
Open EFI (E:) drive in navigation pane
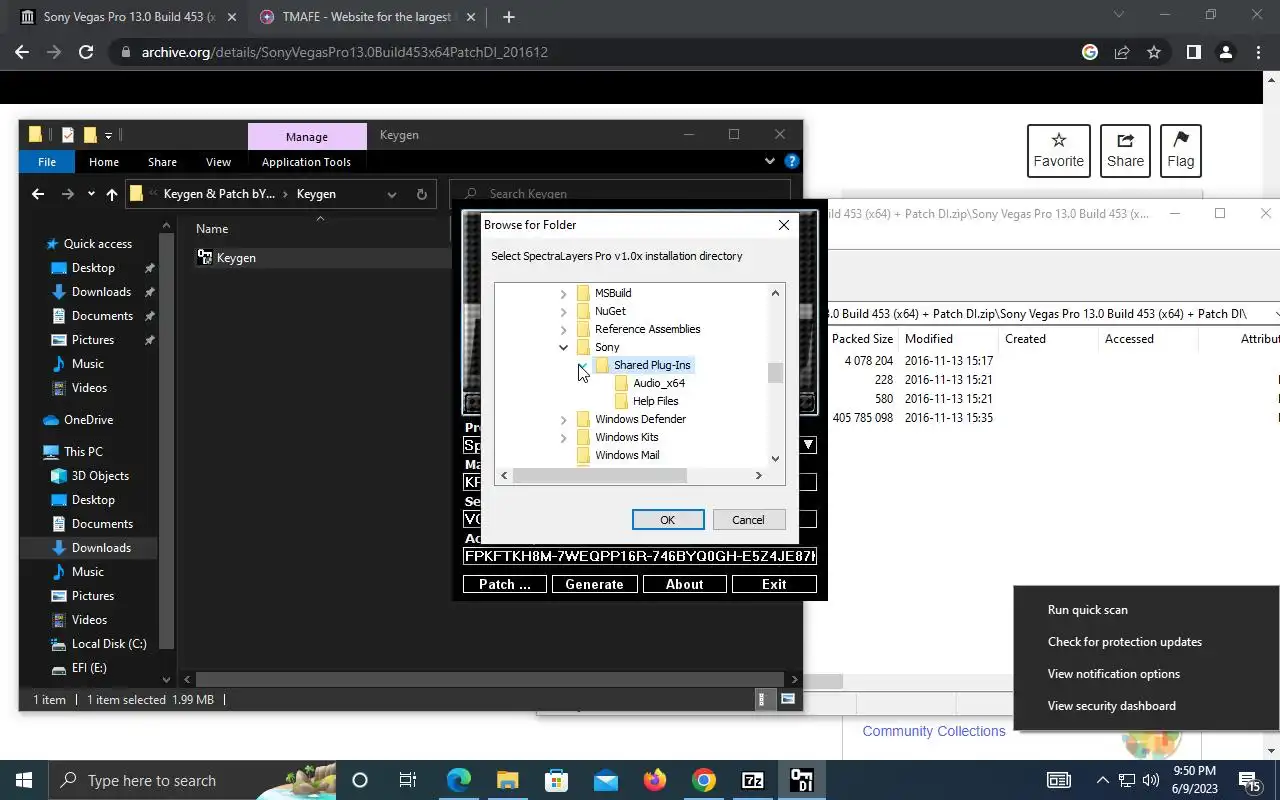(89, 668)
